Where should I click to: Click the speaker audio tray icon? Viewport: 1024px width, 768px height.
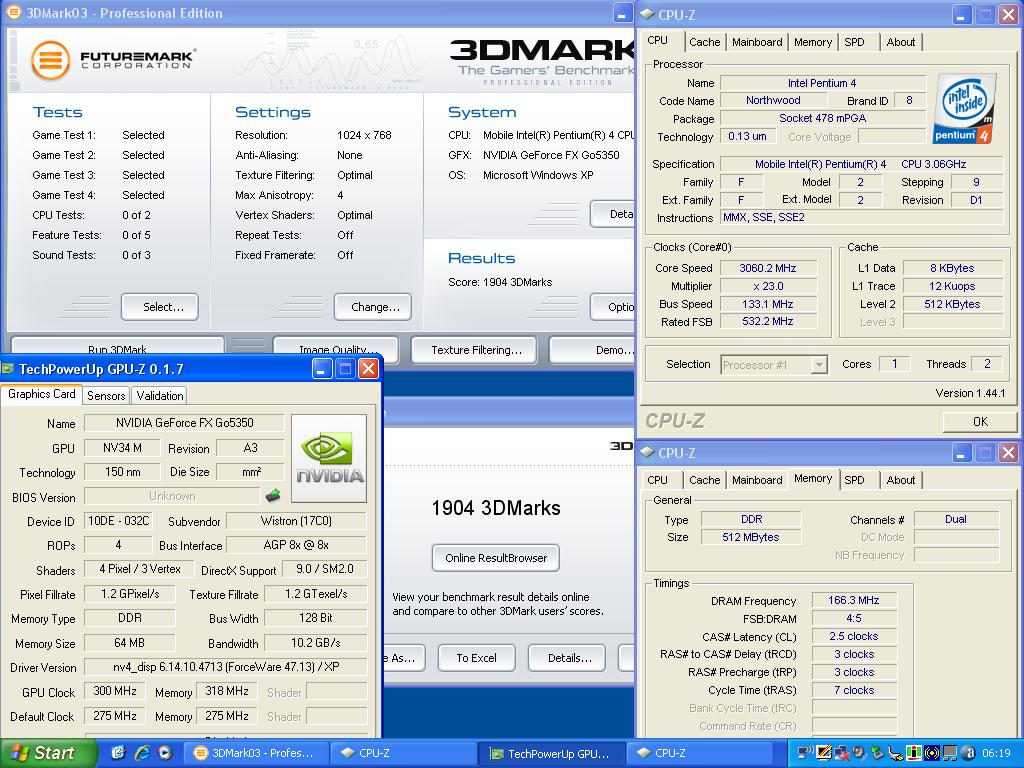point(859,753)
